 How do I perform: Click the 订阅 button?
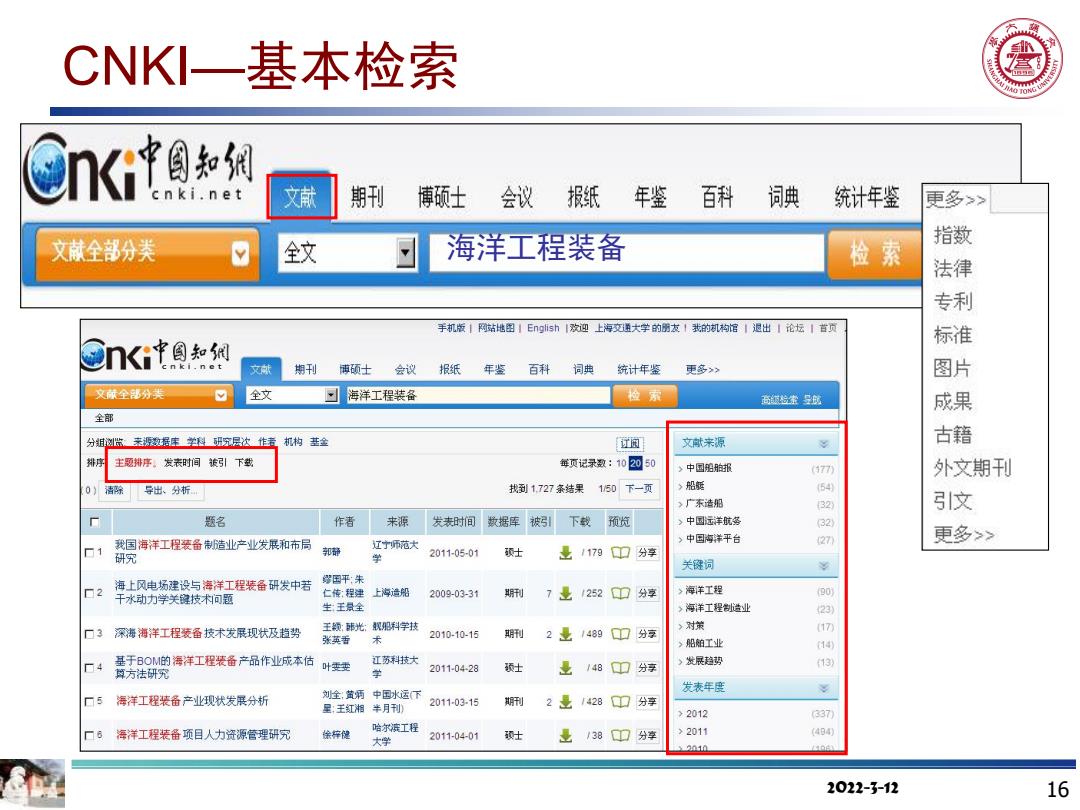click(x=630, y=444)
